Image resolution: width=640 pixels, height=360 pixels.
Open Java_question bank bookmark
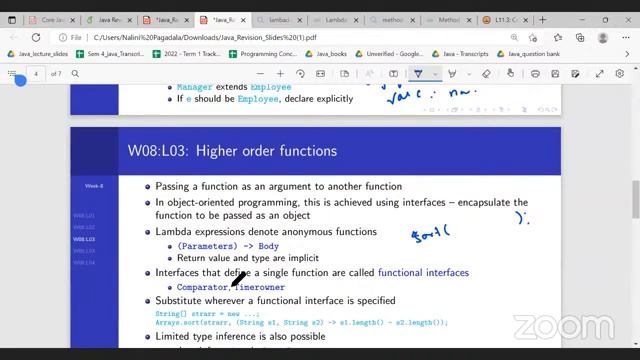point(528,54)
